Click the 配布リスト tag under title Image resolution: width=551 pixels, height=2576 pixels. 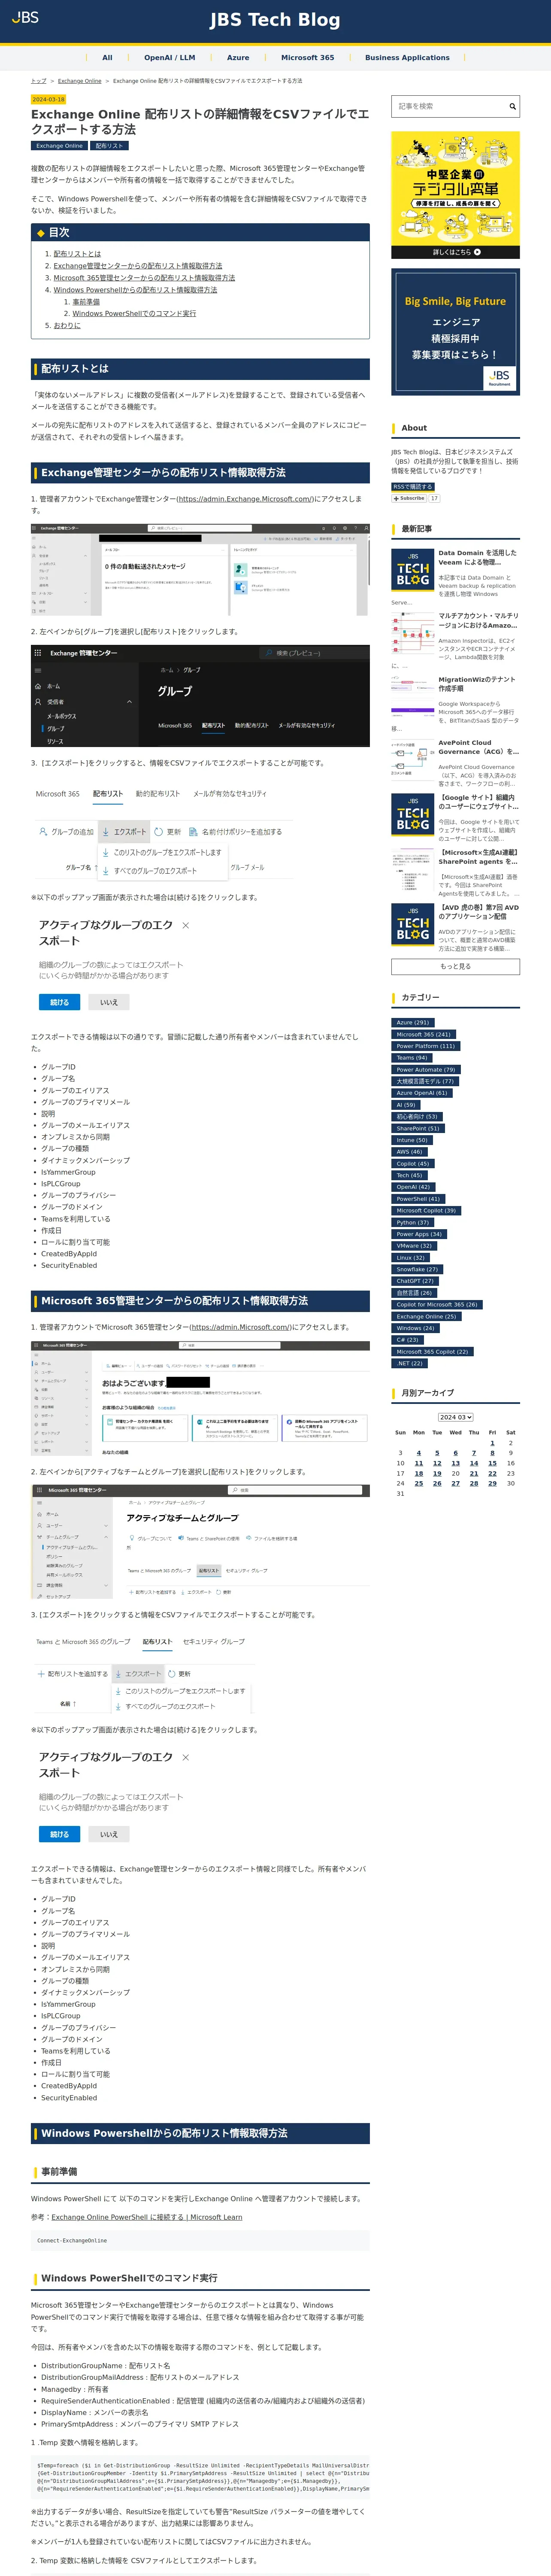click(x=109, y=146)
